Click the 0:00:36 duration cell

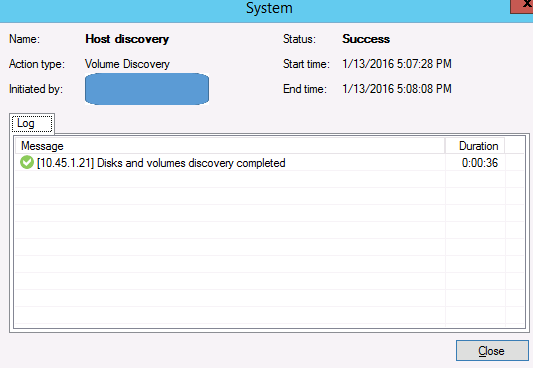click(480, 163)
